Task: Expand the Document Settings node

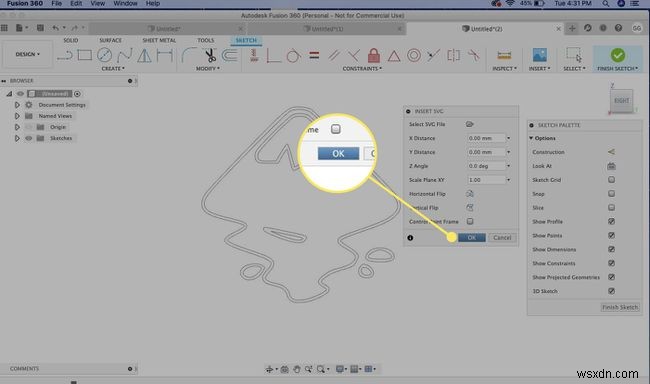Action: [x=17, y=105]
